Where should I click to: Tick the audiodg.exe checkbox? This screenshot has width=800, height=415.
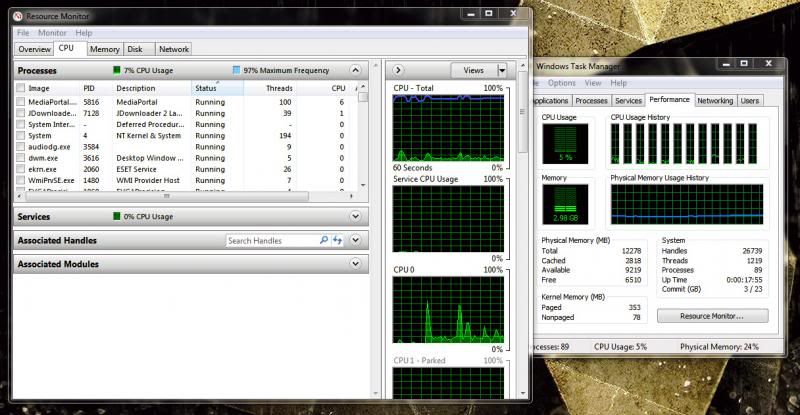coord(20,147)
